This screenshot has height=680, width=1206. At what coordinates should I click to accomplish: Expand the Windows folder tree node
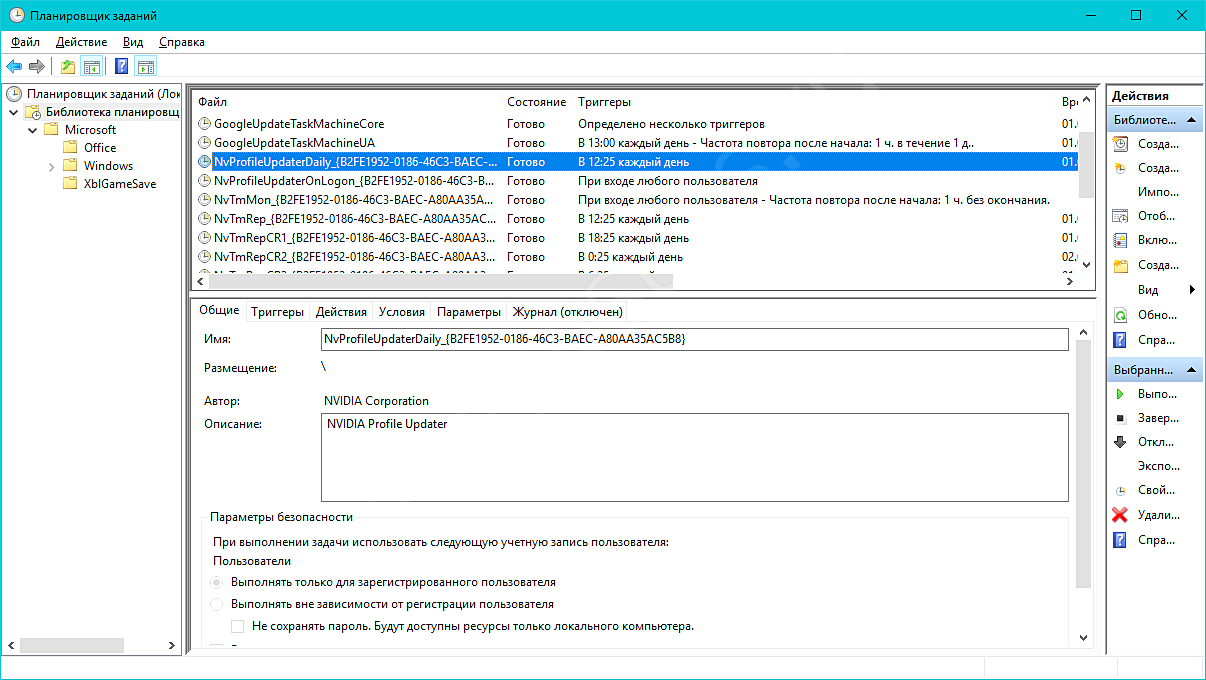tap(51, 166)
